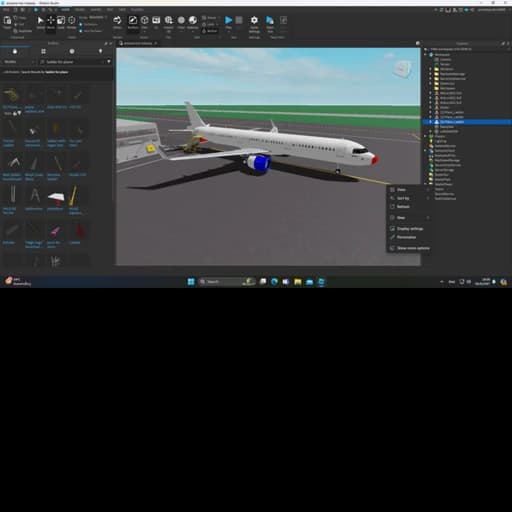Insert a Part from ribbon
This screenshot has width=512, height=512.
[x=144, y=21]
